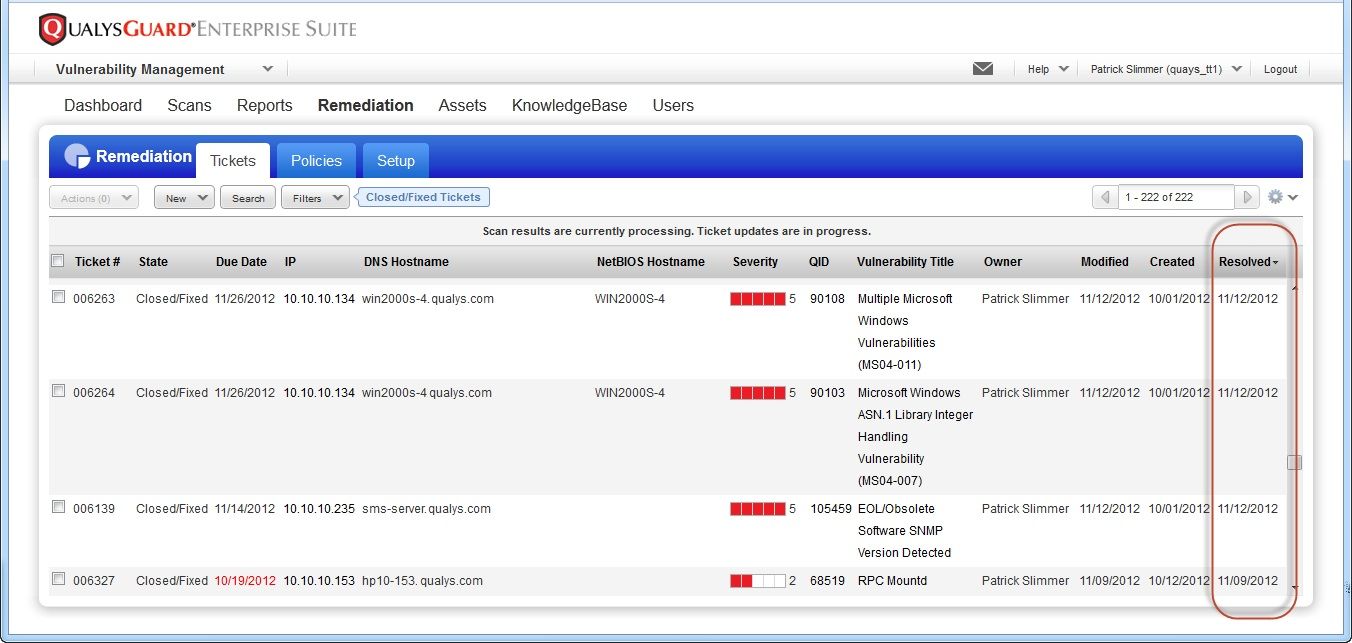Click ticket number 006264
Viewport: 1352px width, 643px height.
coord(94,393)
